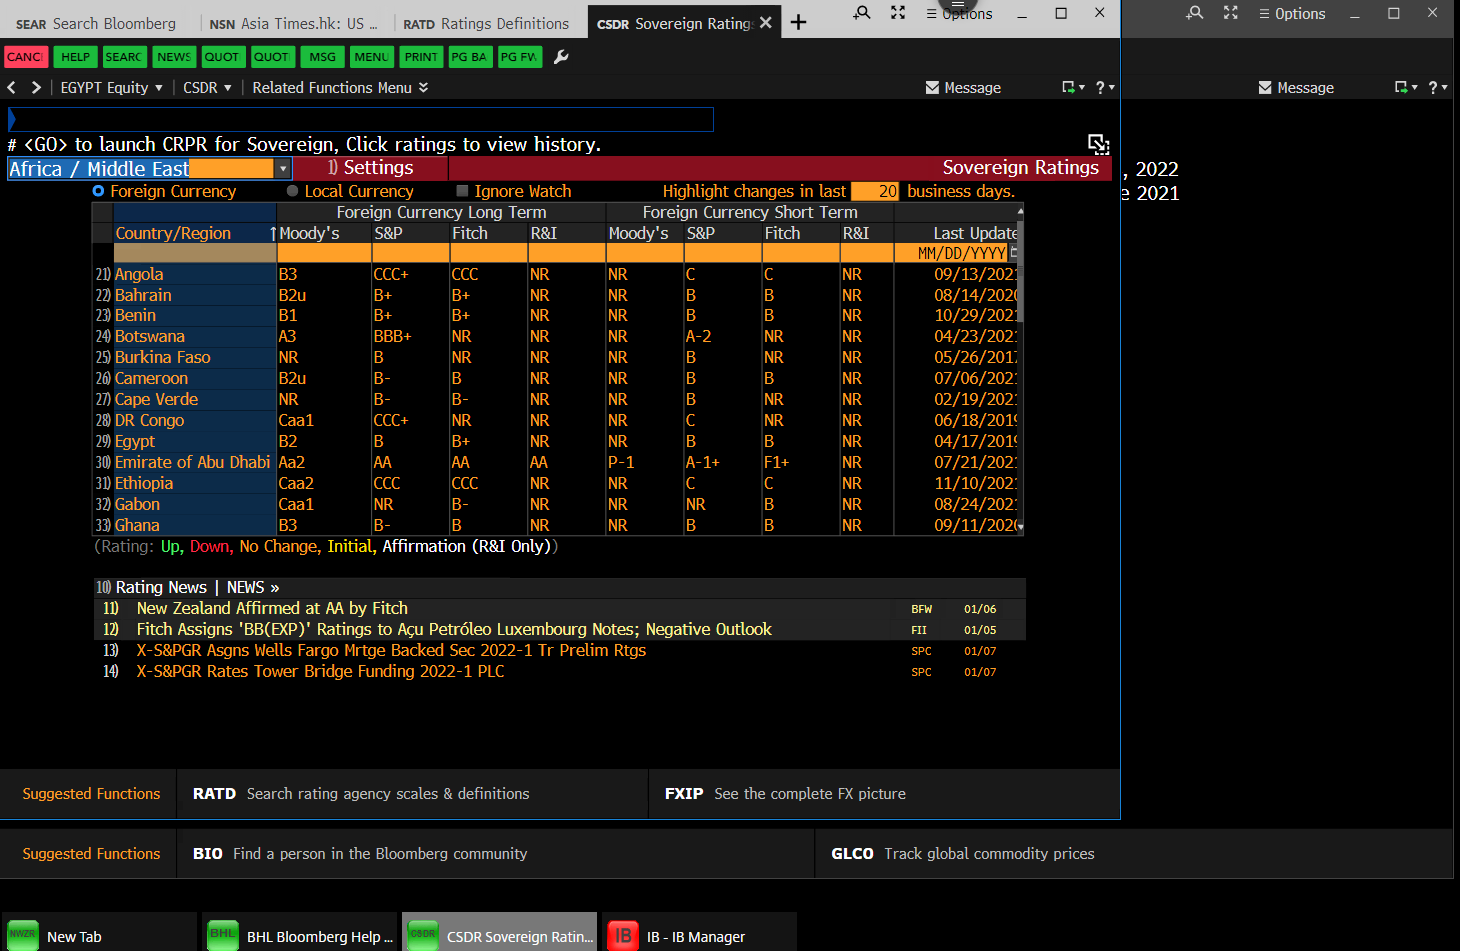Click the Message envelope in the right background window

1296,88
